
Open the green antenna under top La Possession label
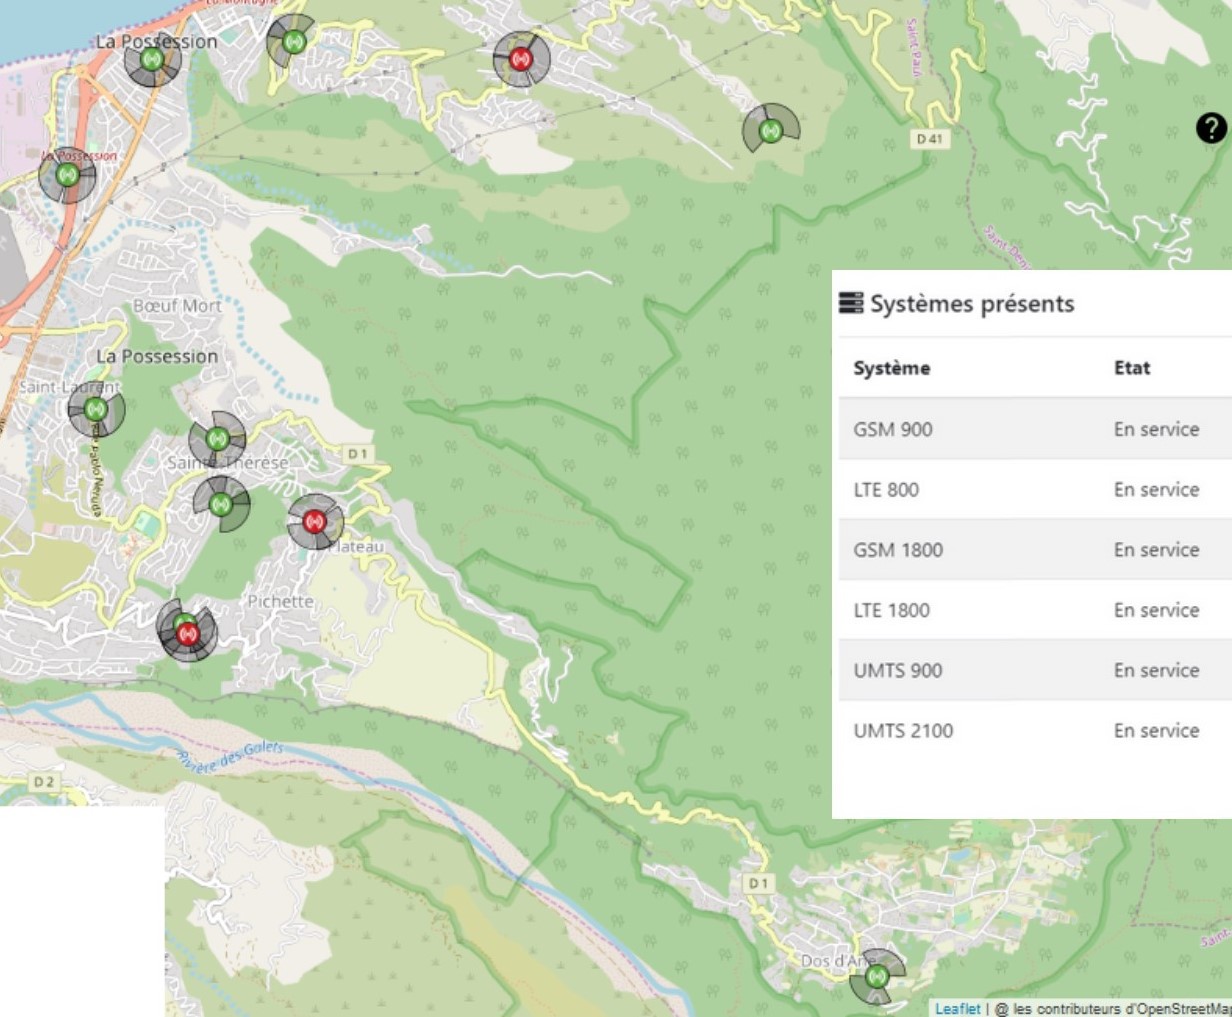152,60
